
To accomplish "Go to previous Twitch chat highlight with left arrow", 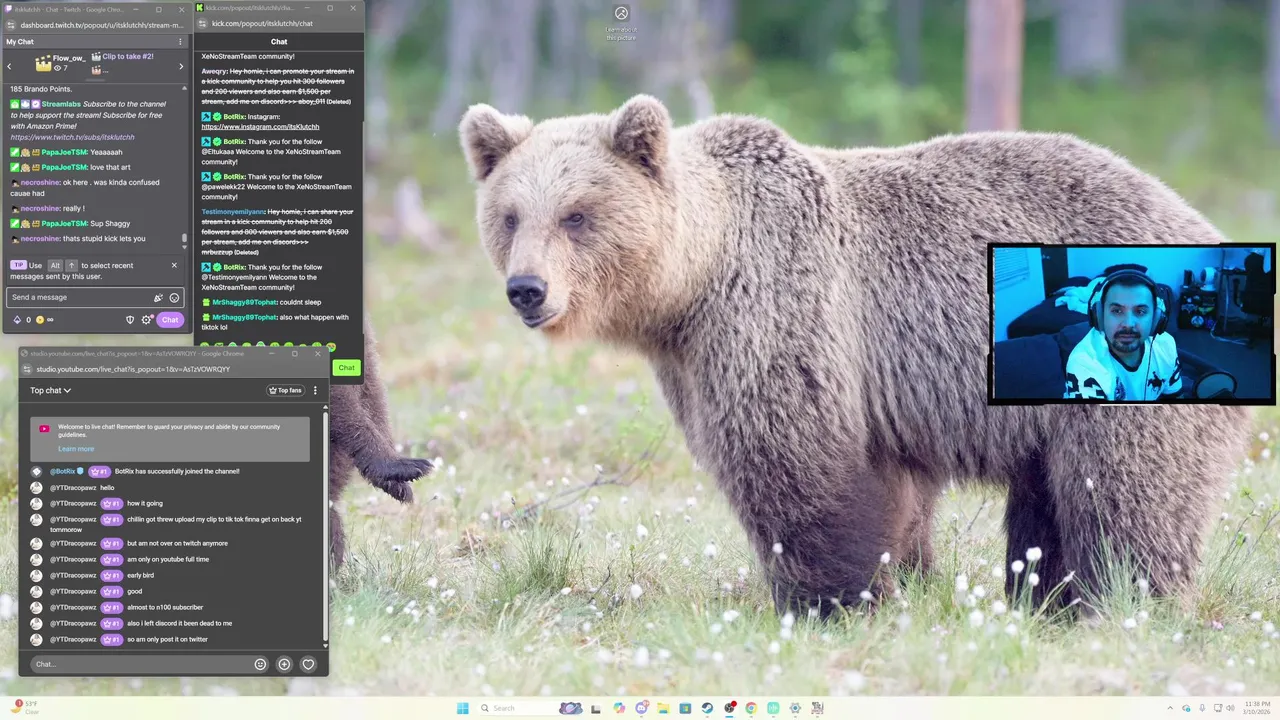I will point(9,66).
